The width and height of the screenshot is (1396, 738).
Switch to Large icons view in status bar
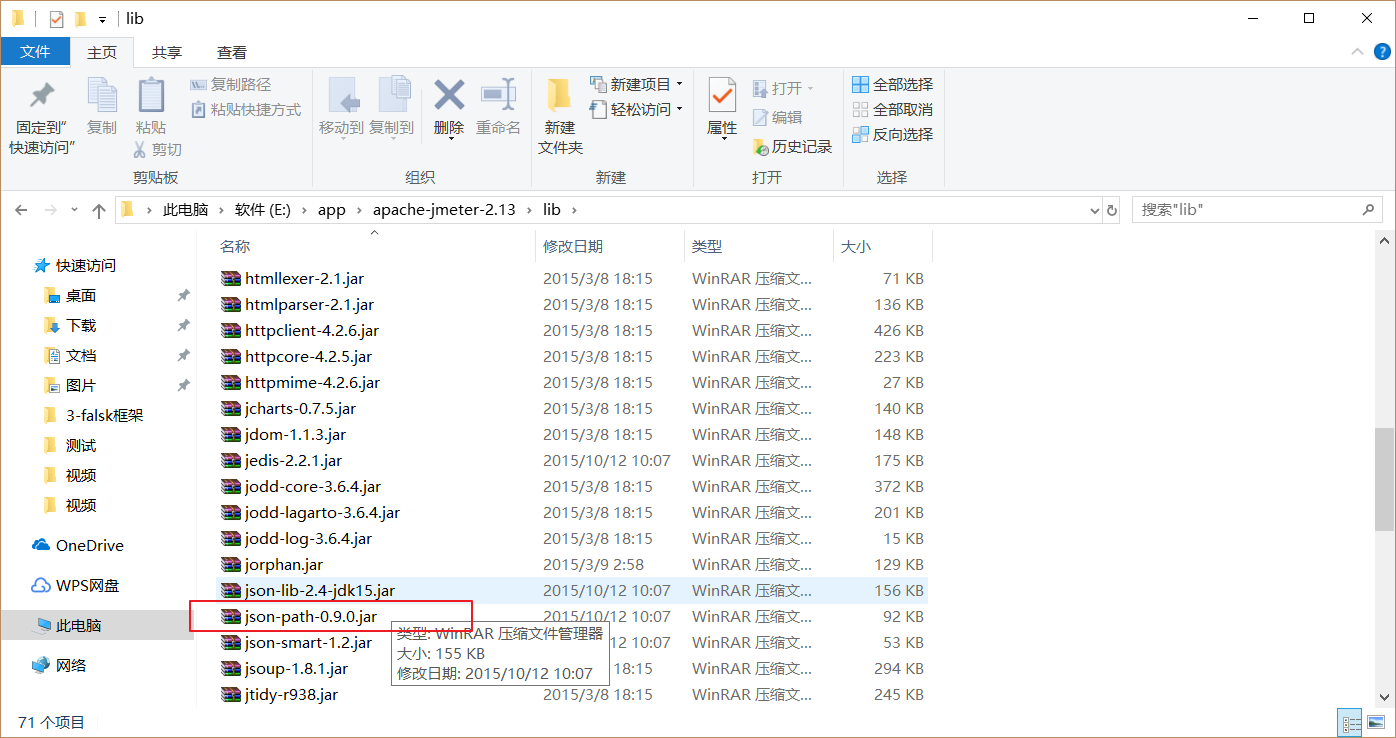1376,722
